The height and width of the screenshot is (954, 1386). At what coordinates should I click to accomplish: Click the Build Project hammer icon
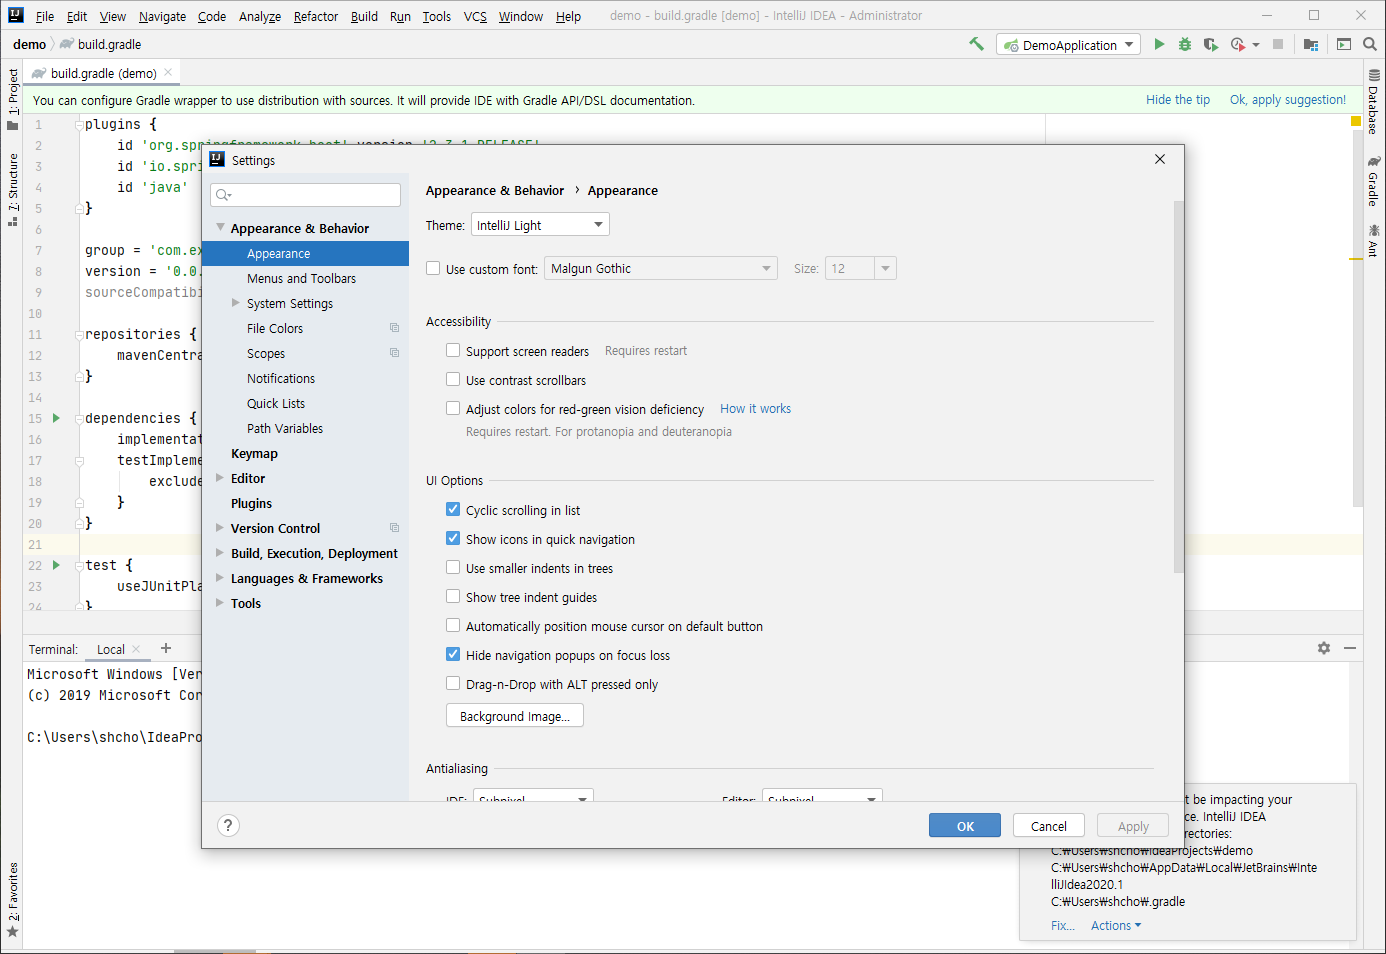[x=976, y=44]
